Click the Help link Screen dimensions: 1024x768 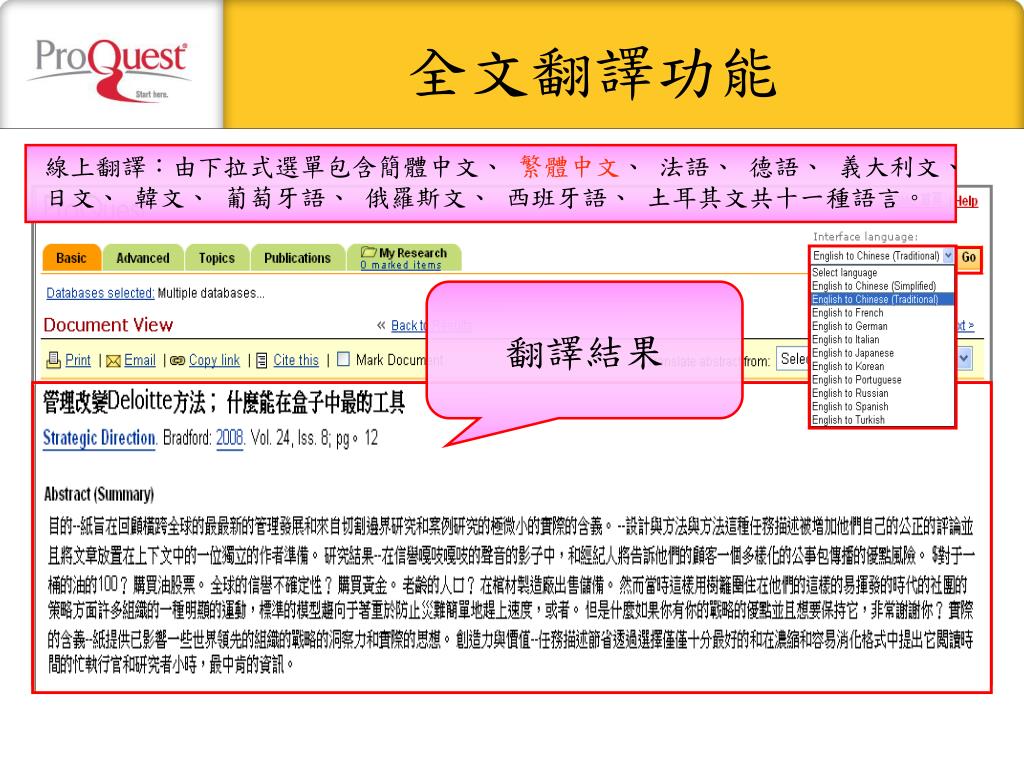click(967, 201)
